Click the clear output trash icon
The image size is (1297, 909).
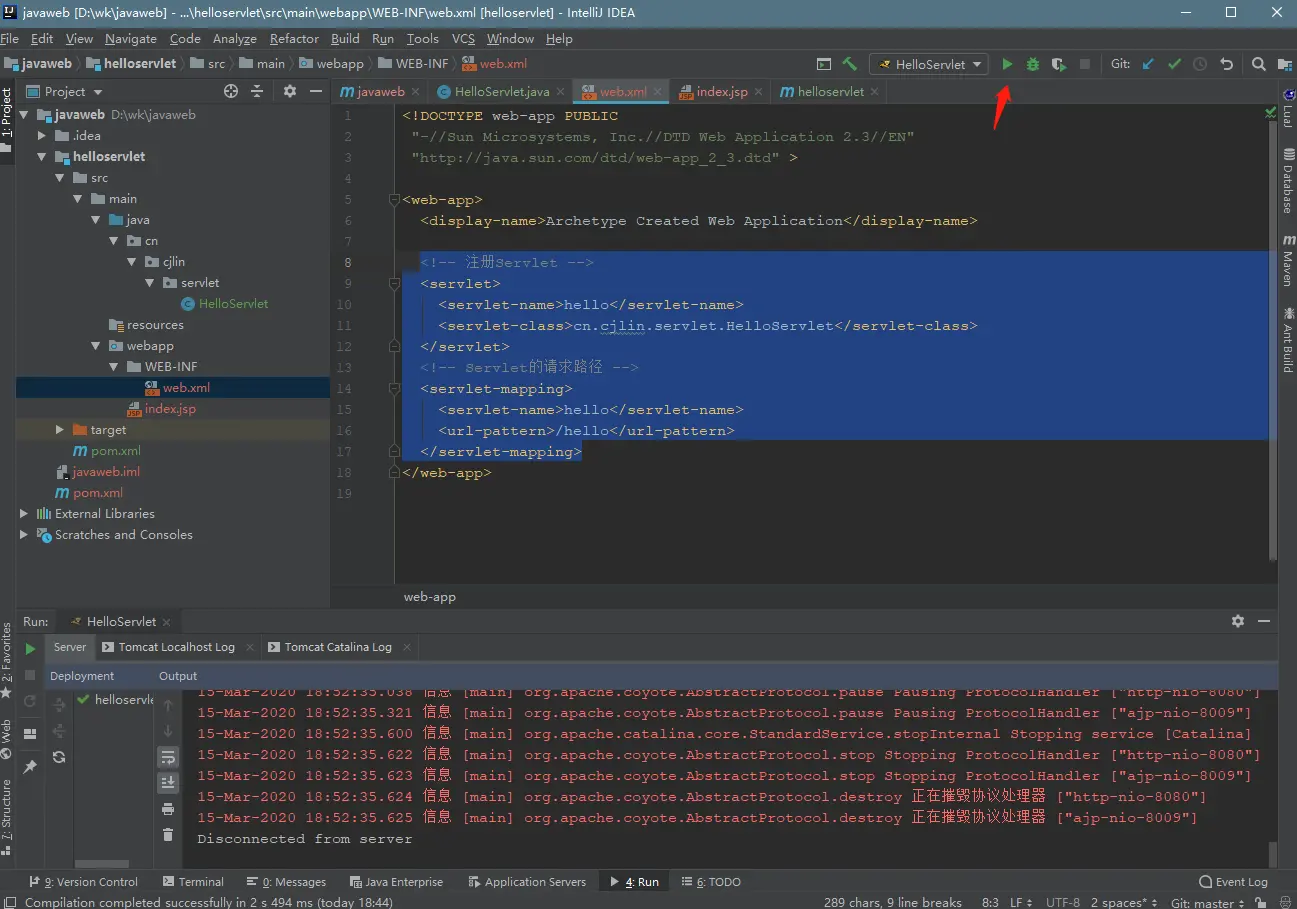[x=168, y=835]
